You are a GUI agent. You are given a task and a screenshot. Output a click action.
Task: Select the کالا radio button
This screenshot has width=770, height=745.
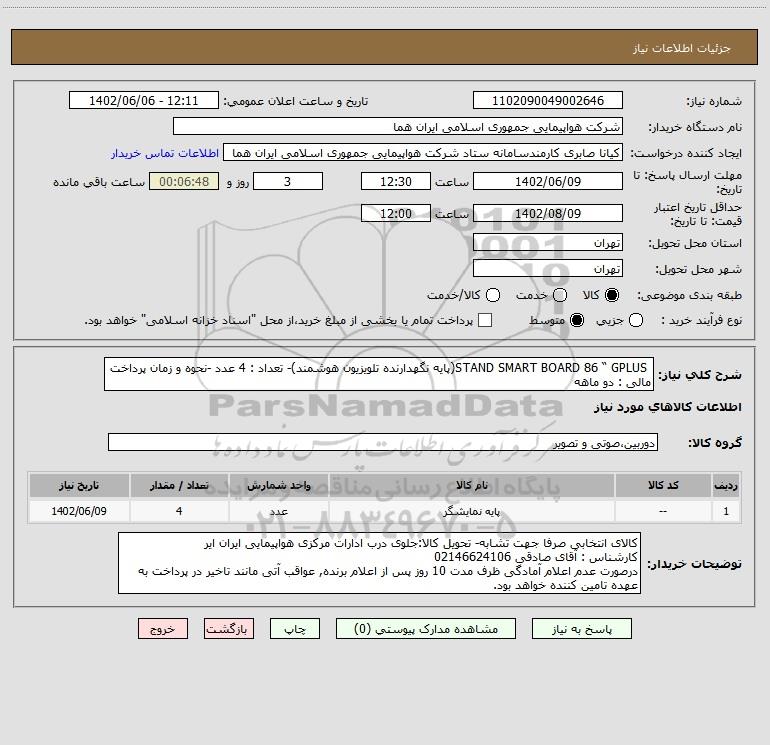tap(612, 295)
